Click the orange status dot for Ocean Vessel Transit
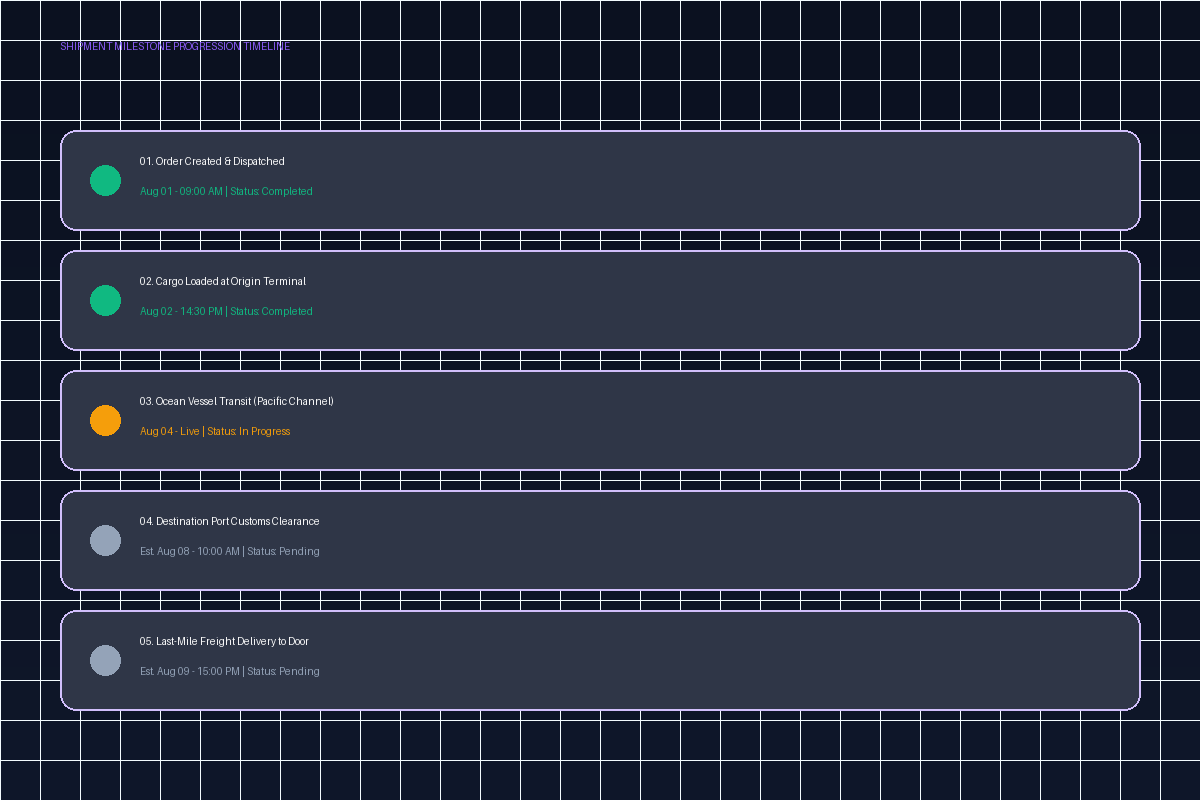The image size is (1200, 800). coord(105,421)
